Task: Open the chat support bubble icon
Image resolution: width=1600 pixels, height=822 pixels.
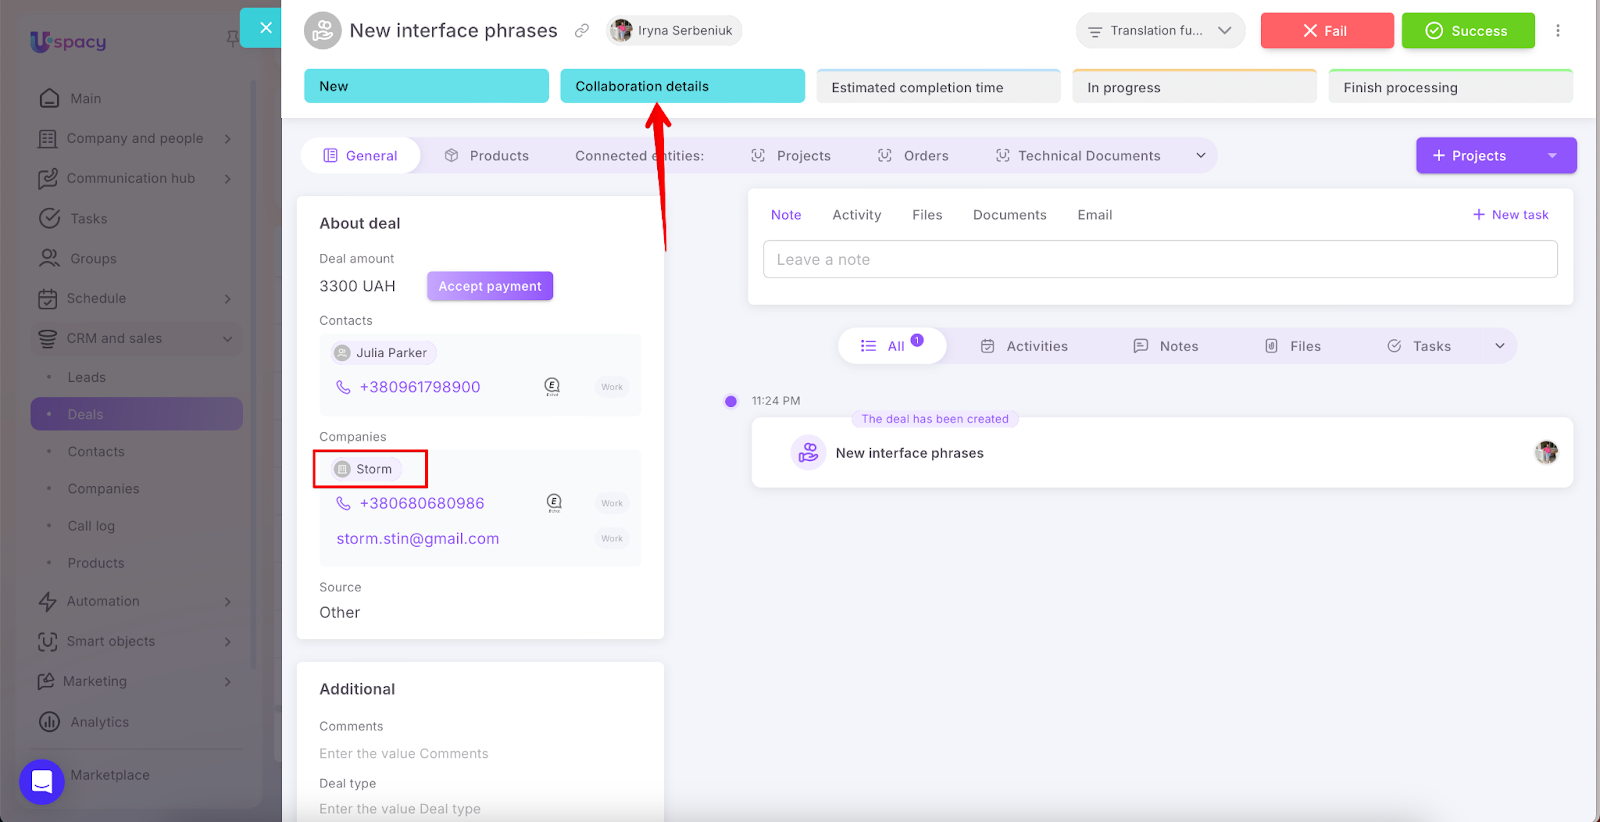Action: coord(42,781)
